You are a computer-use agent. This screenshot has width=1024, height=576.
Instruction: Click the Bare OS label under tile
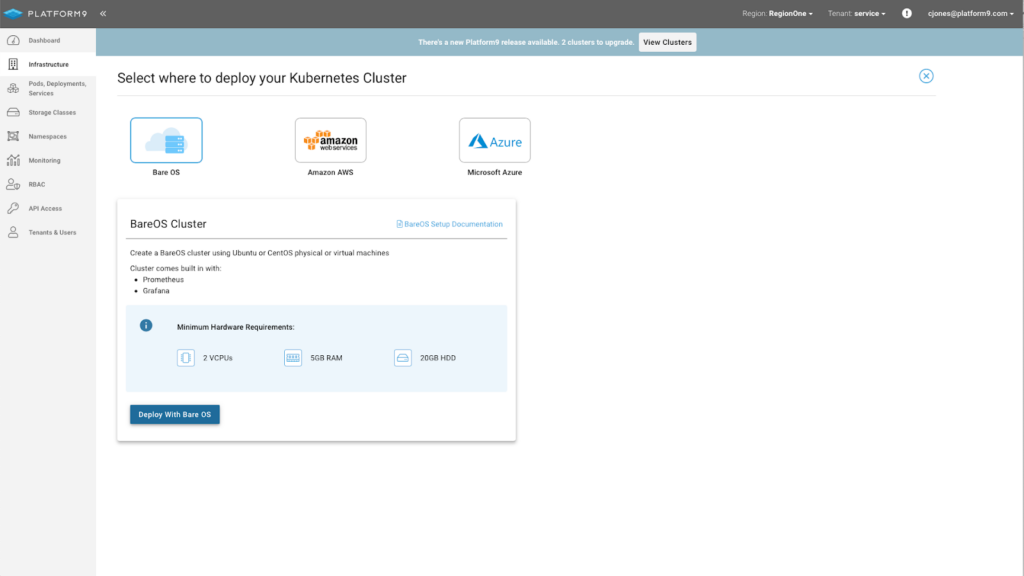(166, 172)
